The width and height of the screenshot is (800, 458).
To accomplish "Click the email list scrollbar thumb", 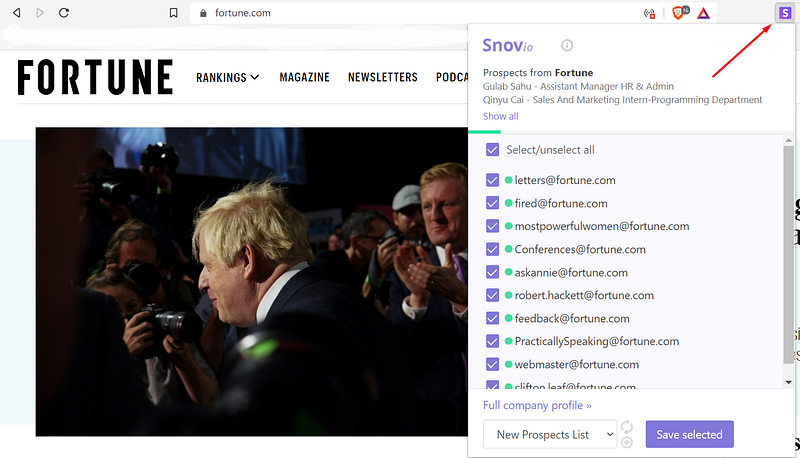I will click(788, 253).
